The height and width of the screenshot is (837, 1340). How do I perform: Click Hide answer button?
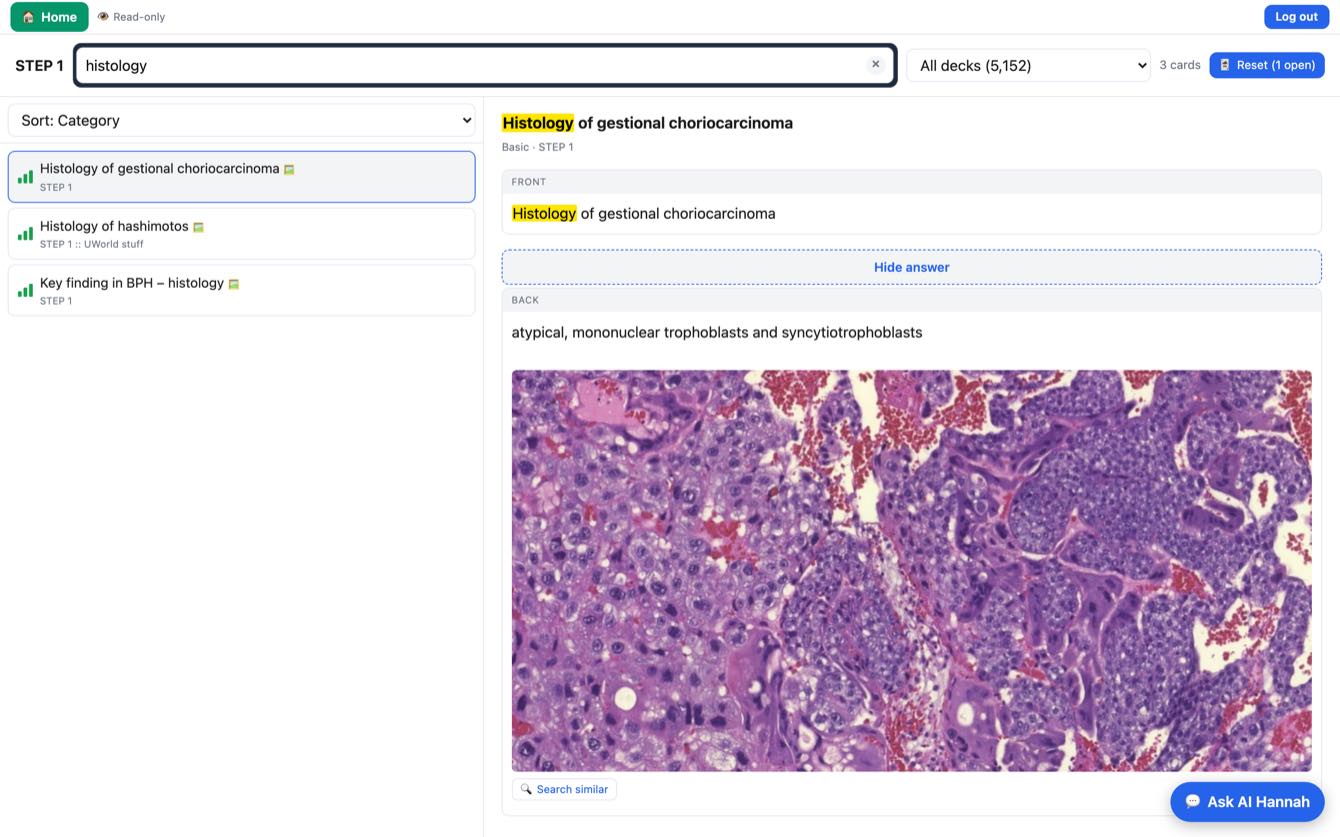click(x=911, y=267)
